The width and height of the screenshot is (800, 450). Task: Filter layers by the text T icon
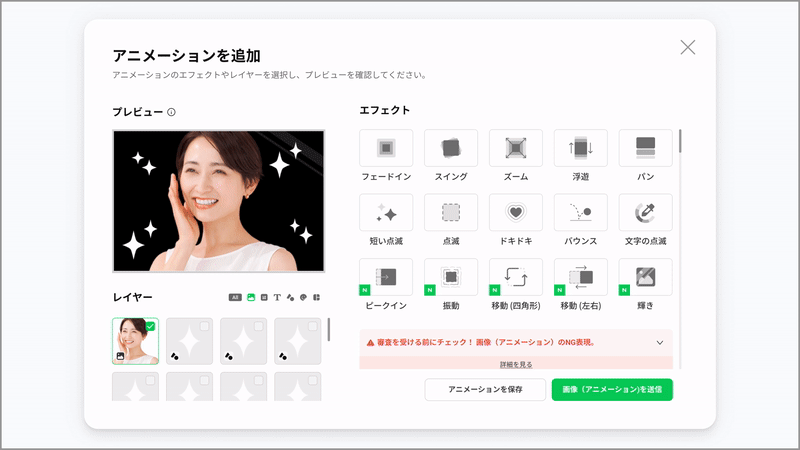coord(277,297)
